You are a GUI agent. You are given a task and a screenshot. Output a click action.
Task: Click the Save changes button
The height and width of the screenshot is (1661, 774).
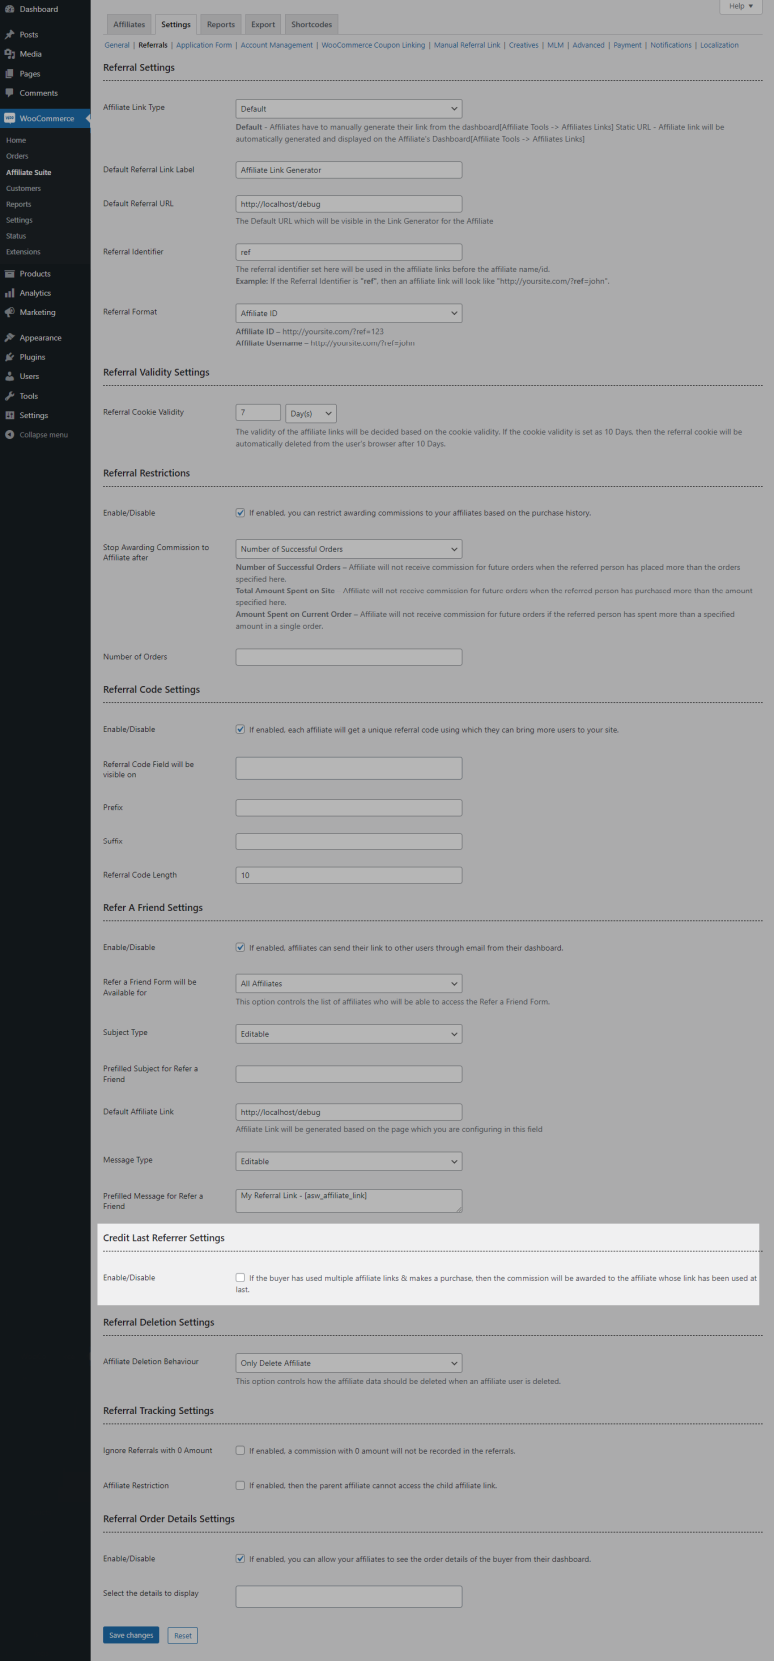pos(131,1635)
